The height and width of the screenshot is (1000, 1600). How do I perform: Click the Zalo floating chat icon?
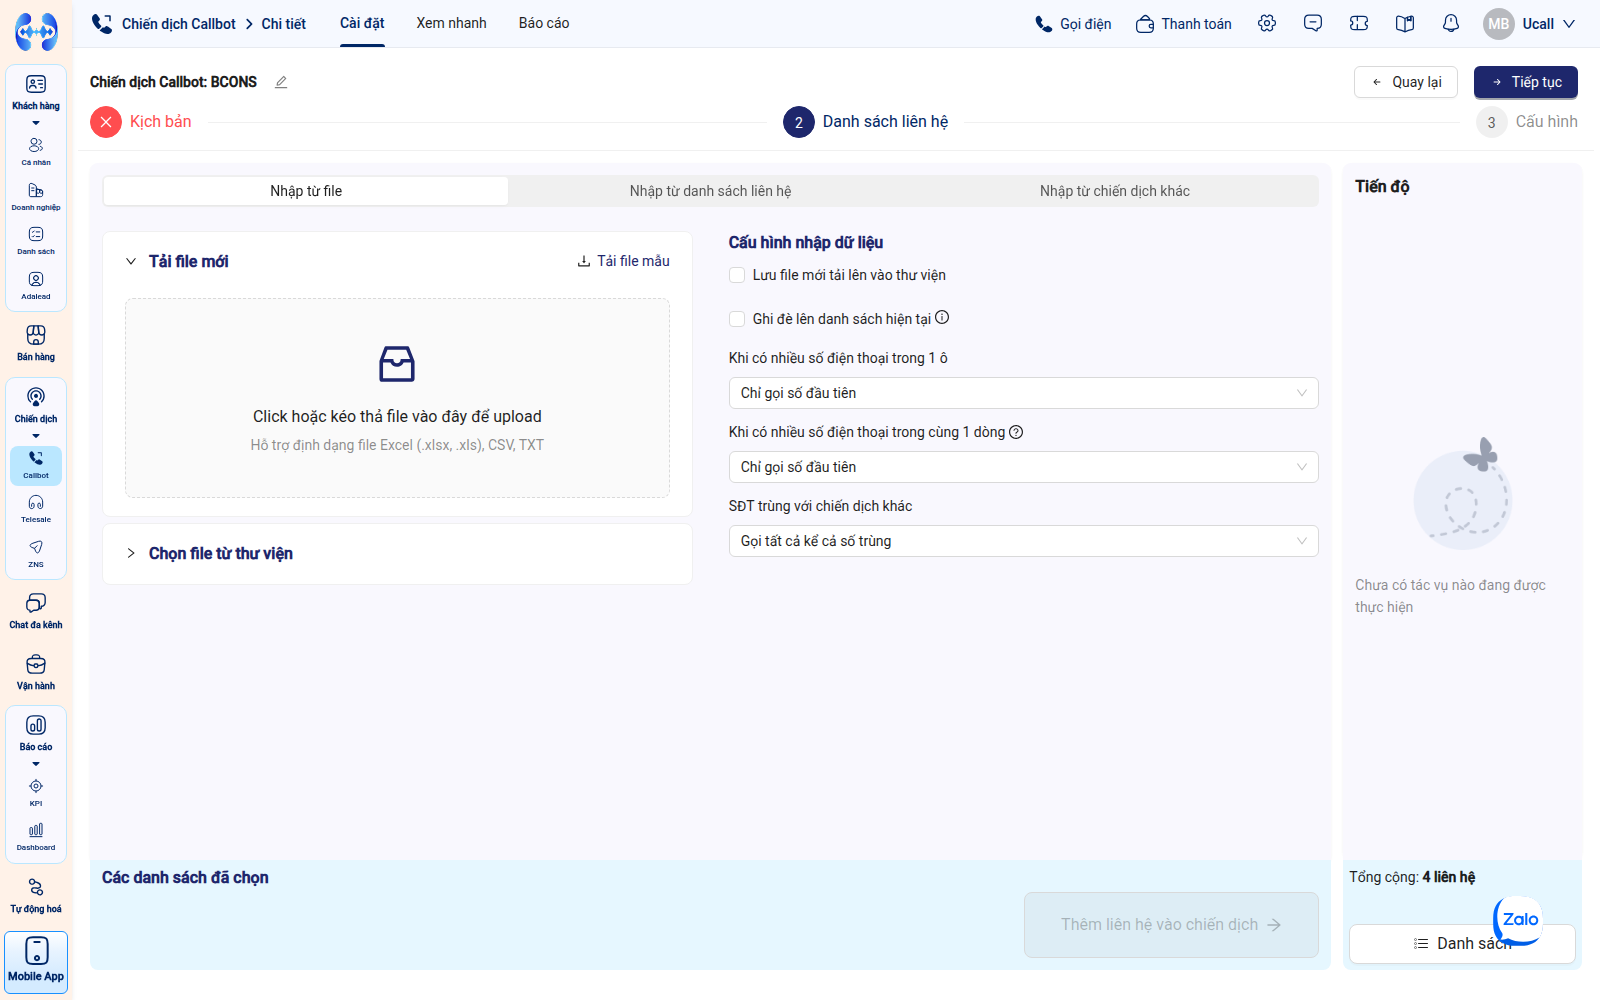[x=1518, y=920]
